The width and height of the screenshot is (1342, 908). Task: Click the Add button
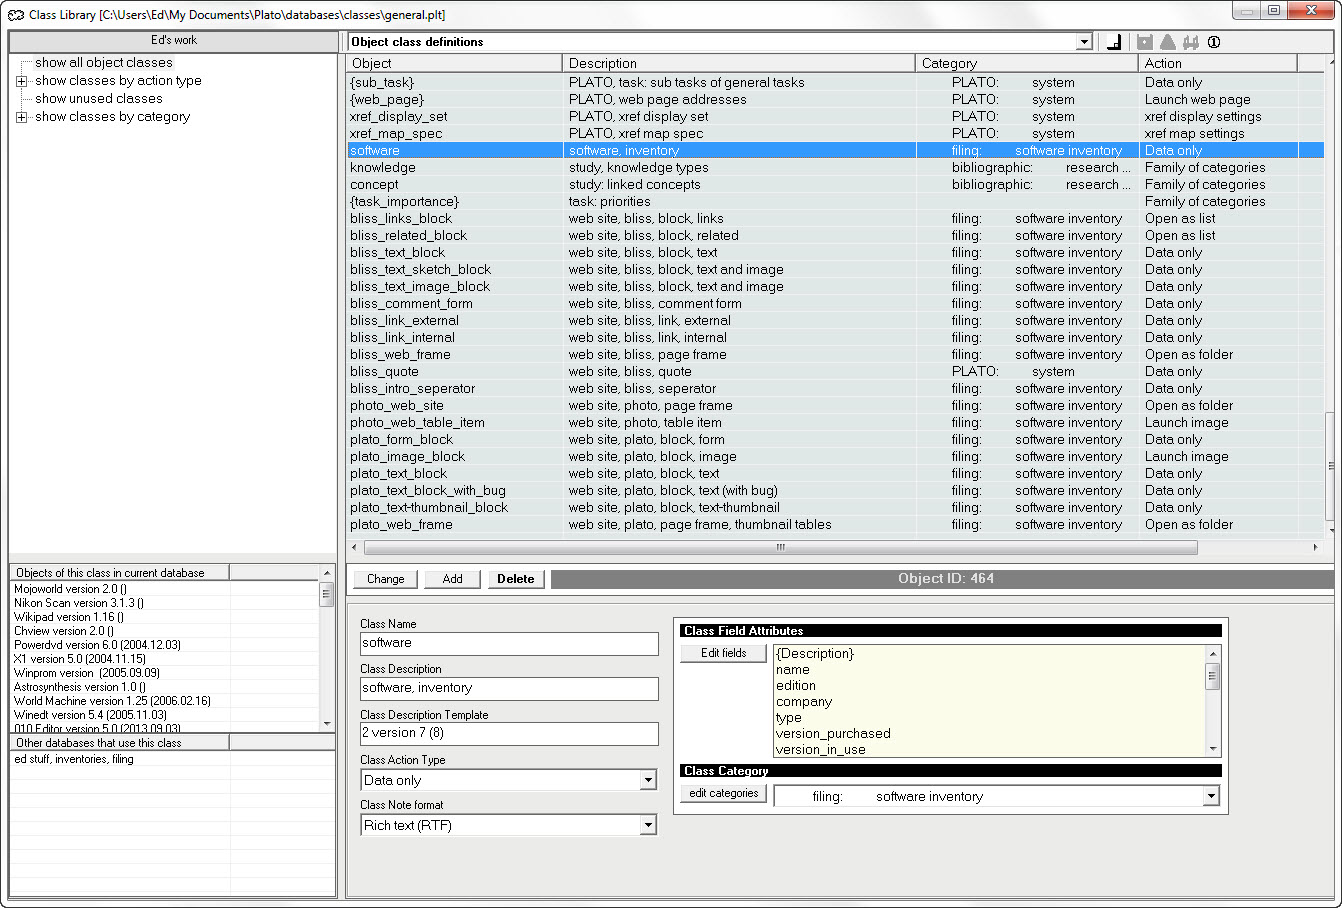(x=452, y=579)
